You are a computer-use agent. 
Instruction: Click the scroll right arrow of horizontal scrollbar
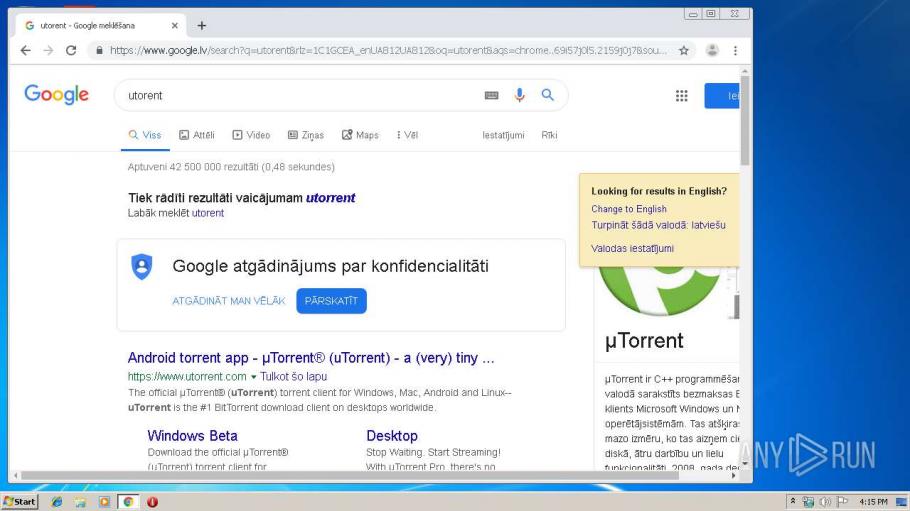click(734, 475)
